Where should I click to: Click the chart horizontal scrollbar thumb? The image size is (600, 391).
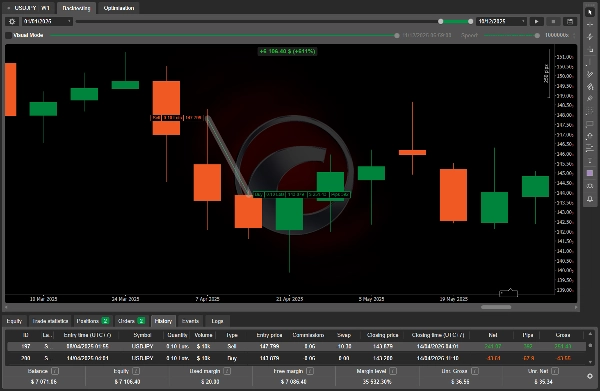[x=496, y=307]
